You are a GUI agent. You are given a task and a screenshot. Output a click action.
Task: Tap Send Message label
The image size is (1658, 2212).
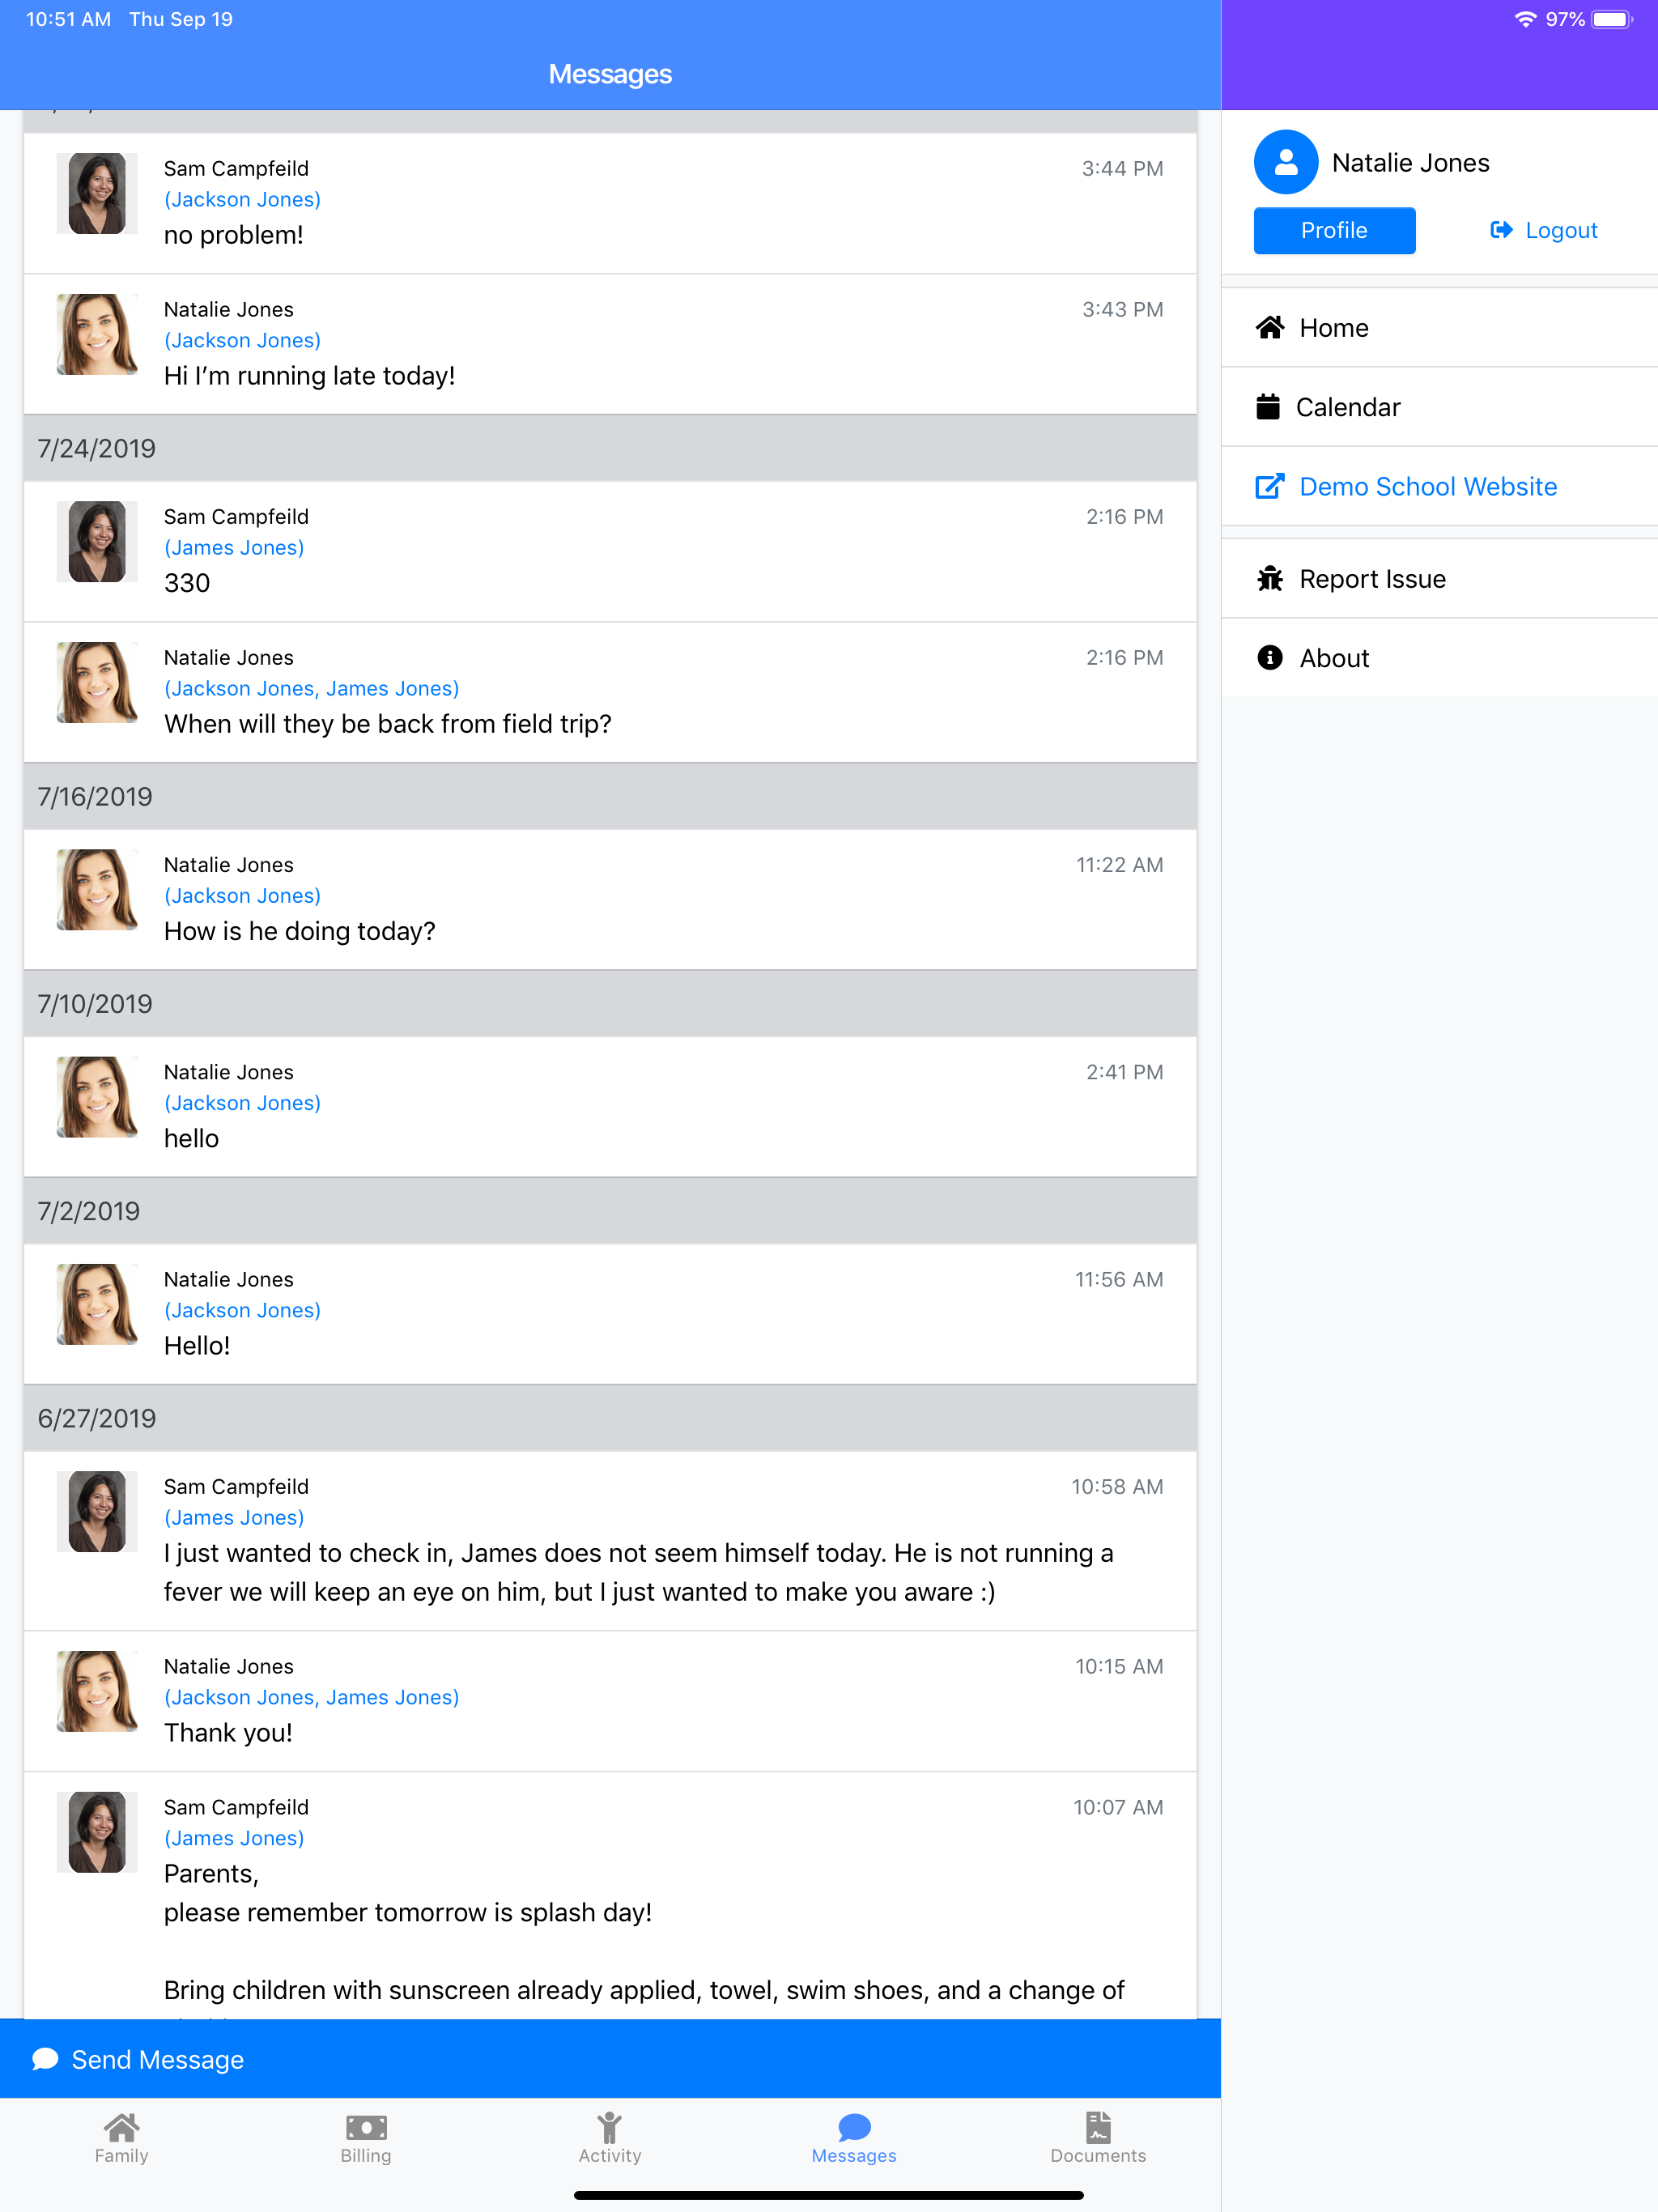(x=158, y=2059)
